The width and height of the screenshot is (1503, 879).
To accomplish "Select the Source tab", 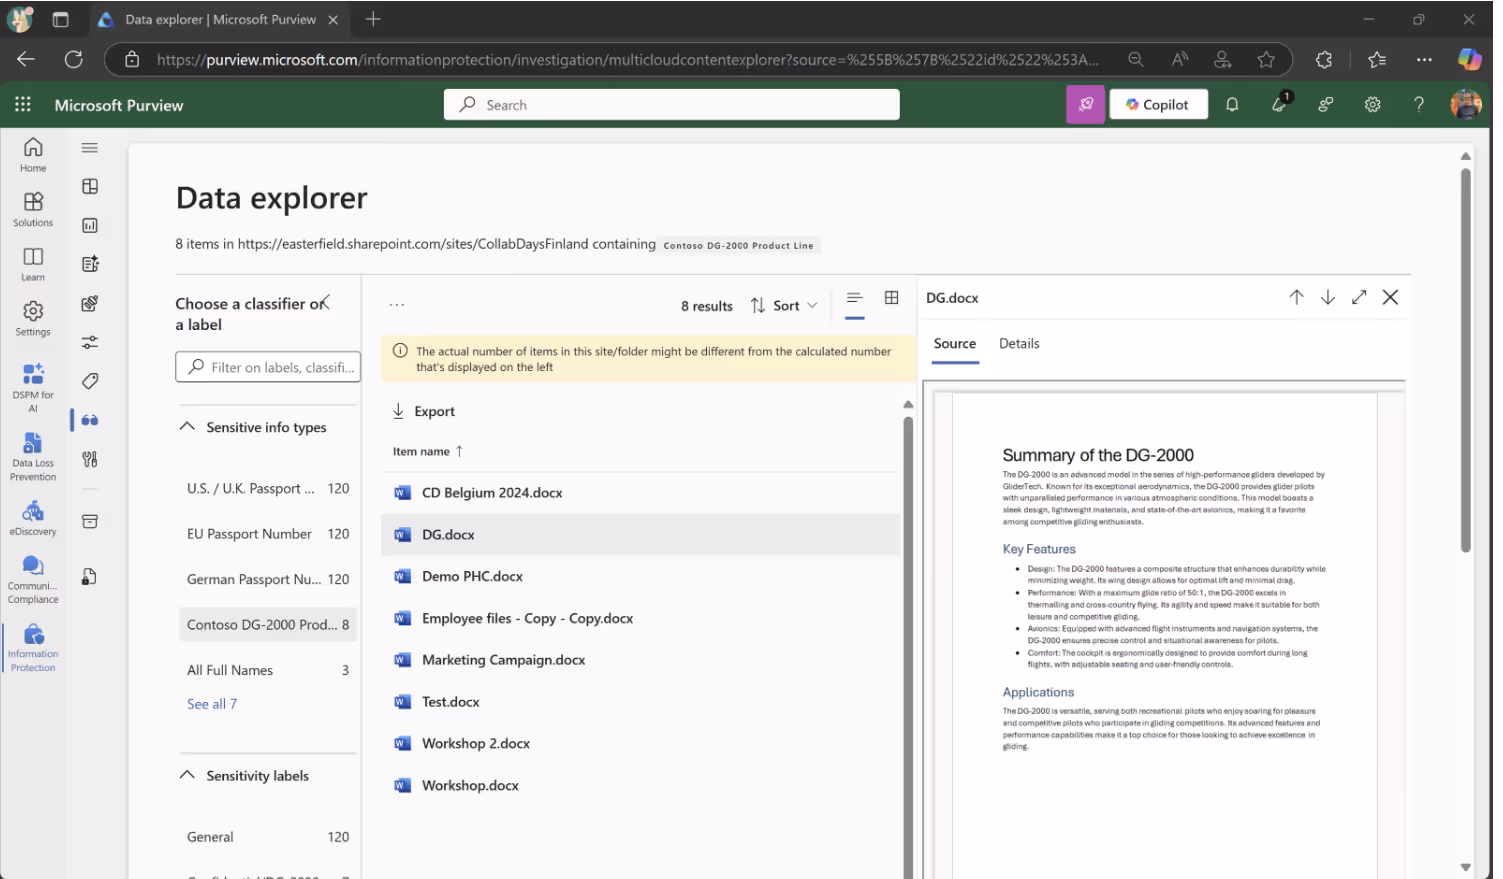I will (x=955, y=344).
